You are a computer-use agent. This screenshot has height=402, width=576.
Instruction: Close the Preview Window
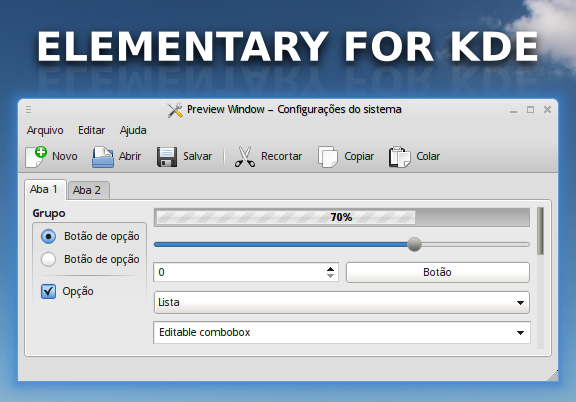coord(547,110)
